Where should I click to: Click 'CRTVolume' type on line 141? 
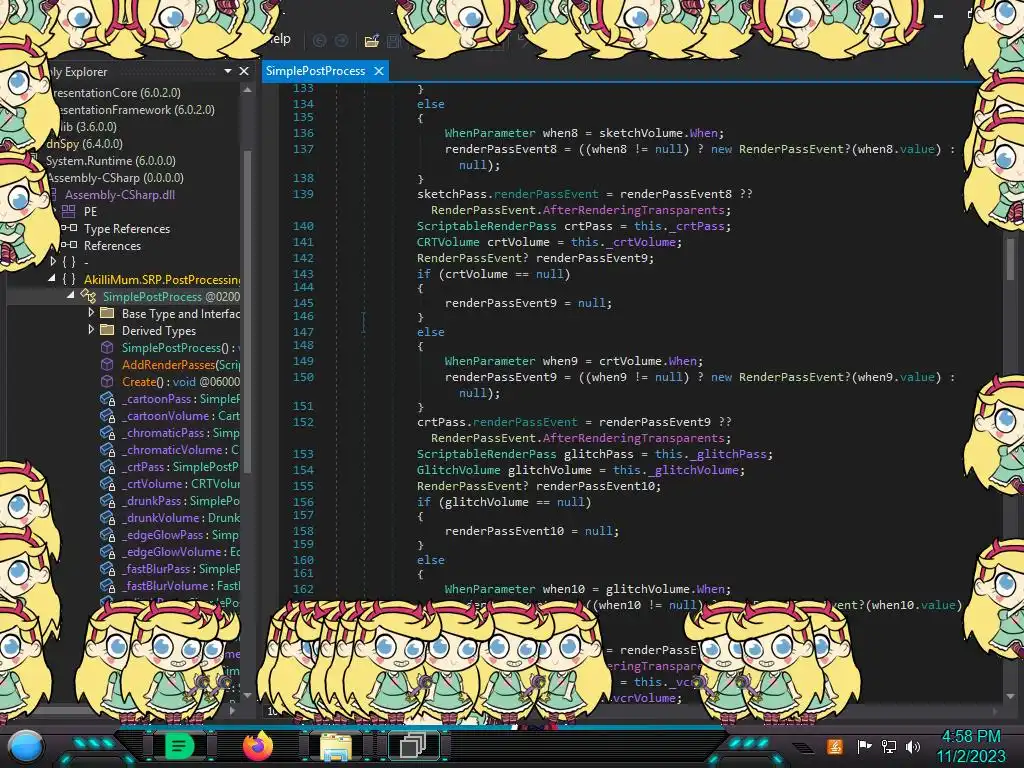(x=448, y=242)
